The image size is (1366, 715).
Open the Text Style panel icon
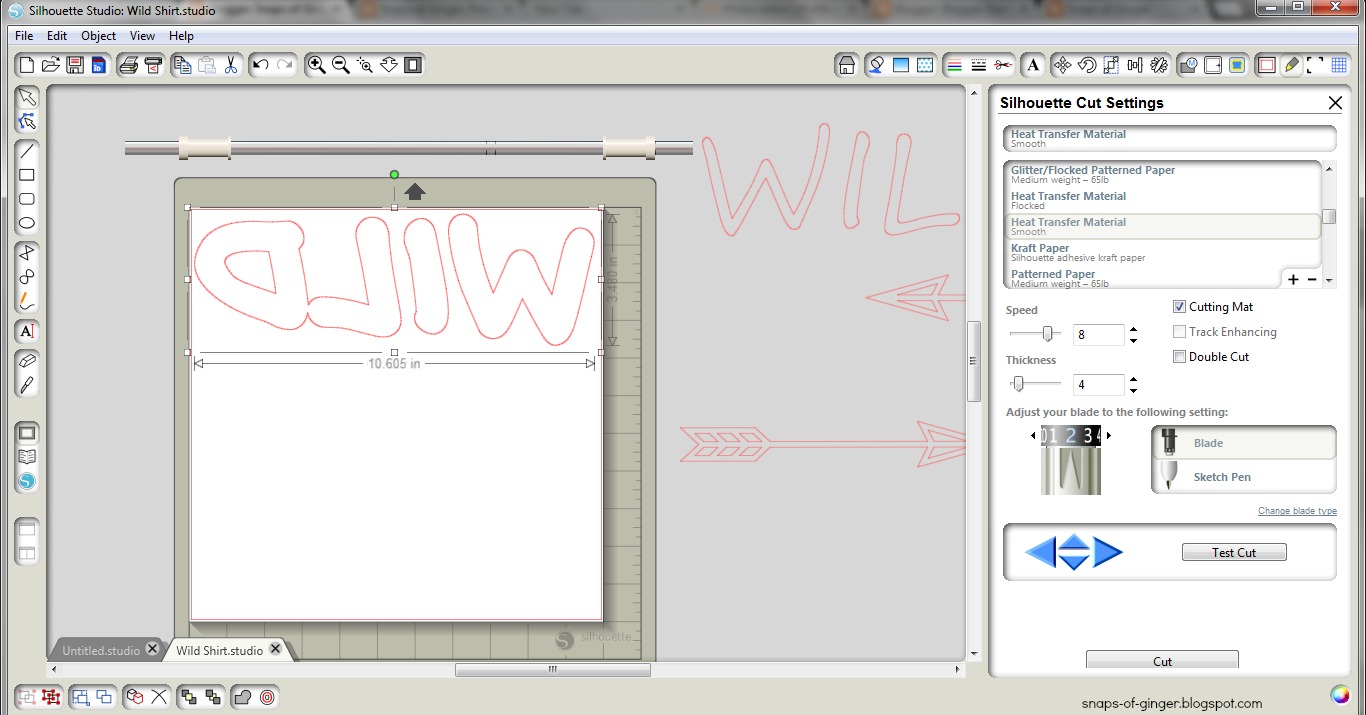pyautogui.click(x=1033, y=65)
